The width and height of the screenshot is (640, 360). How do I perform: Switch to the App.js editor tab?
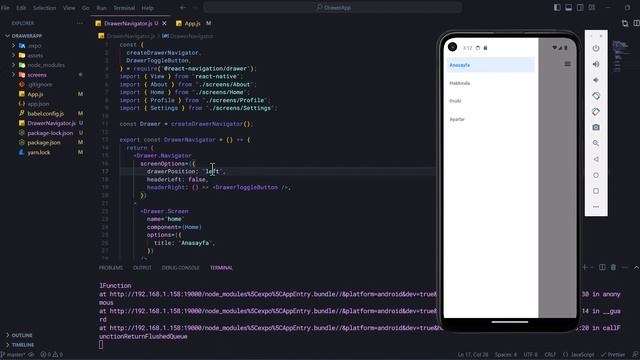[x=193, y=24]
